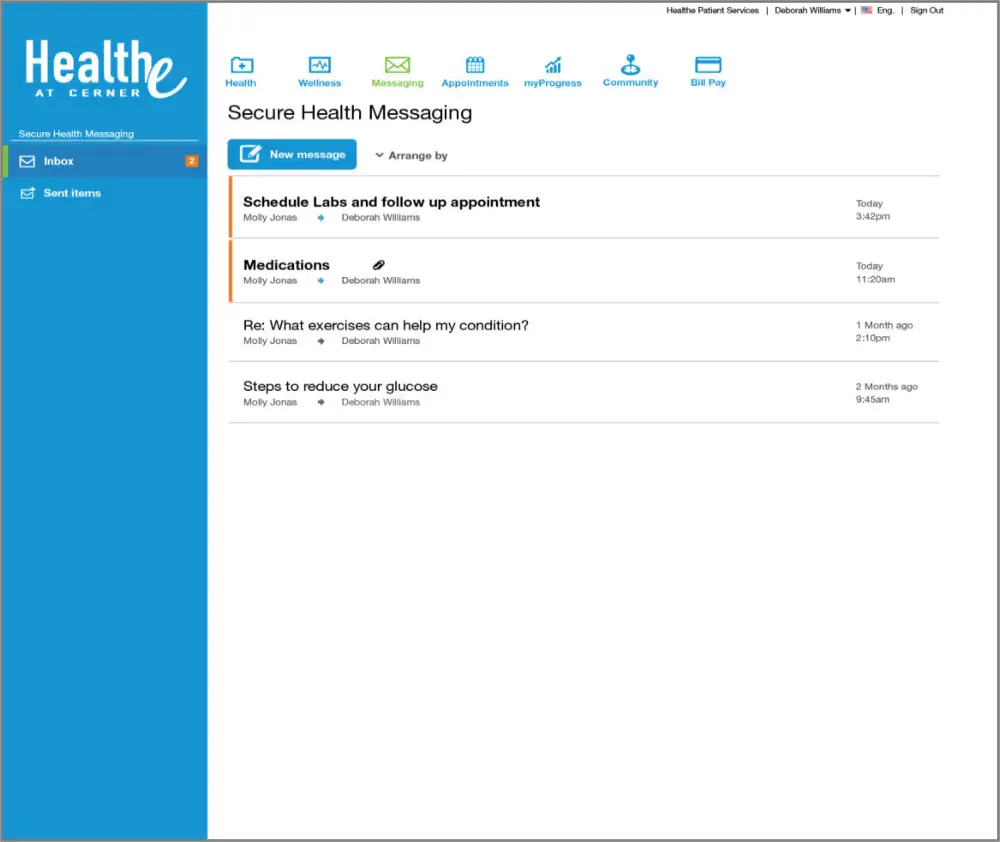Click the New message button
Screen dimensions: 1000x842
[x=292, y=155]
